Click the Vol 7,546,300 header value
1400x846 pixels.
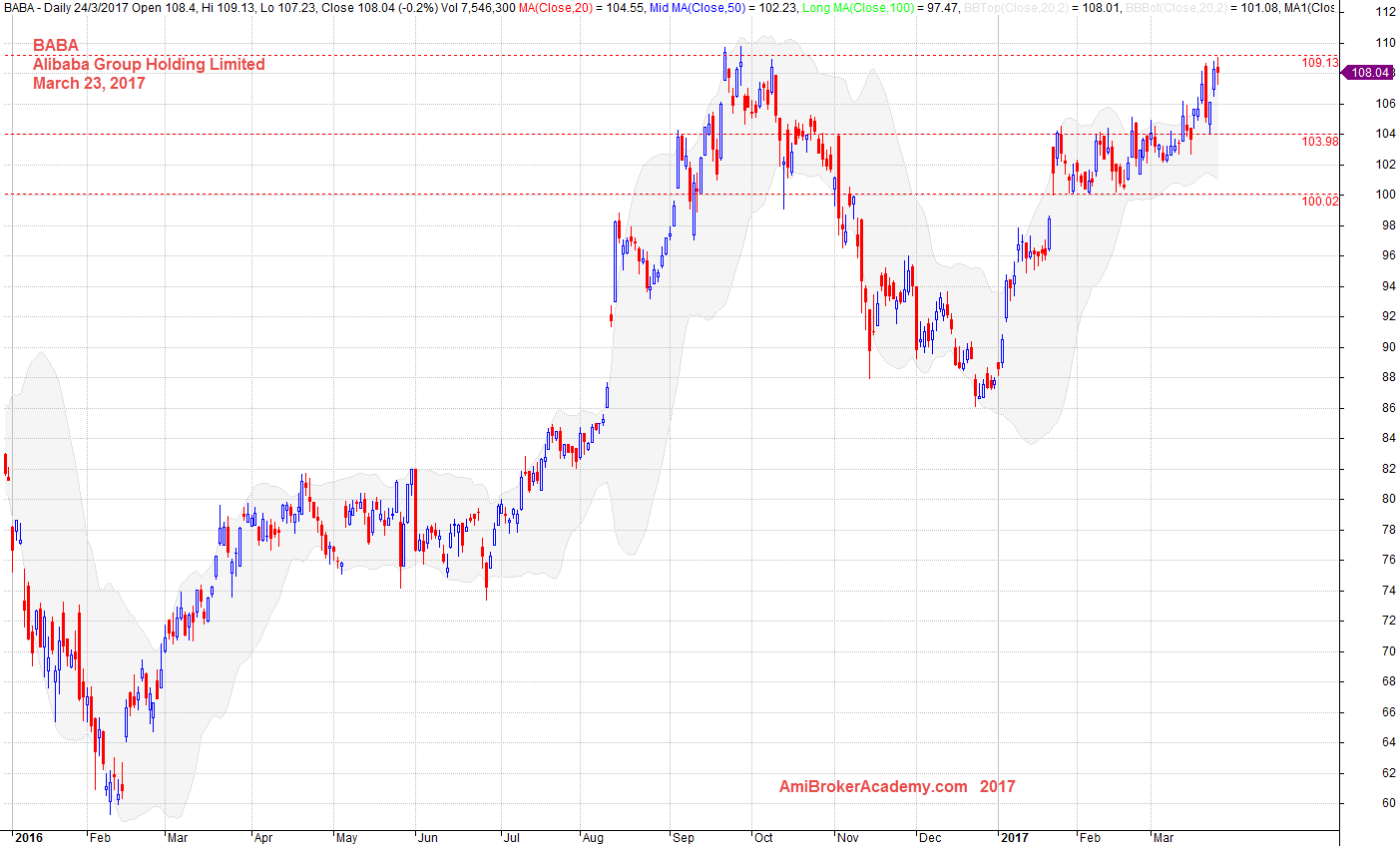click(478, 8)
